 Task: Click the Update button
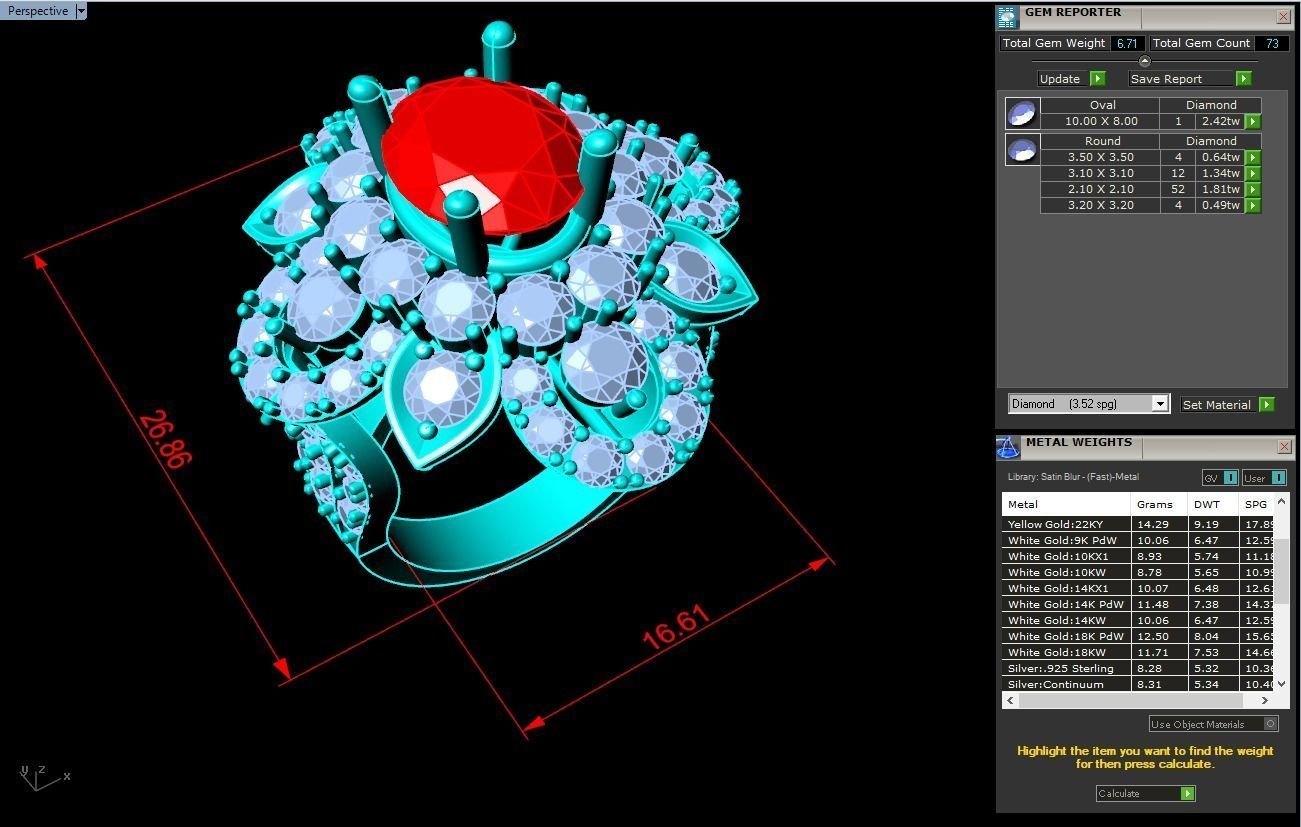[1070, 79]
